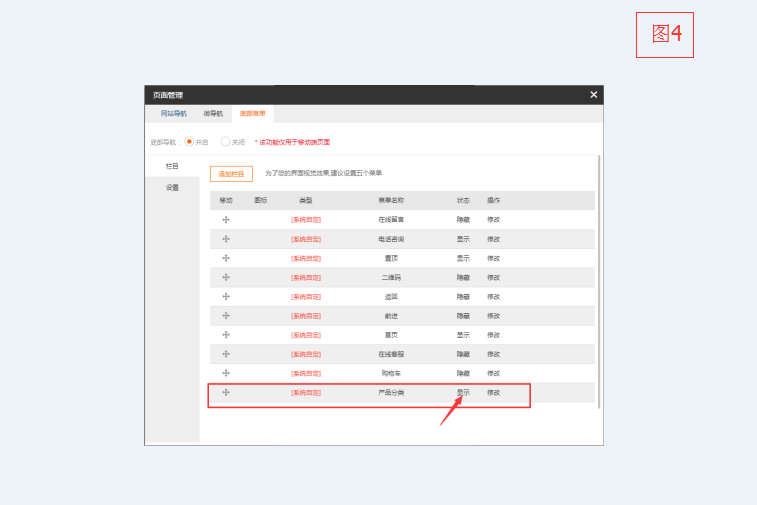Switch to the 网站导航 tab
This screenshot has height=505, width=757.
point(173,114)
